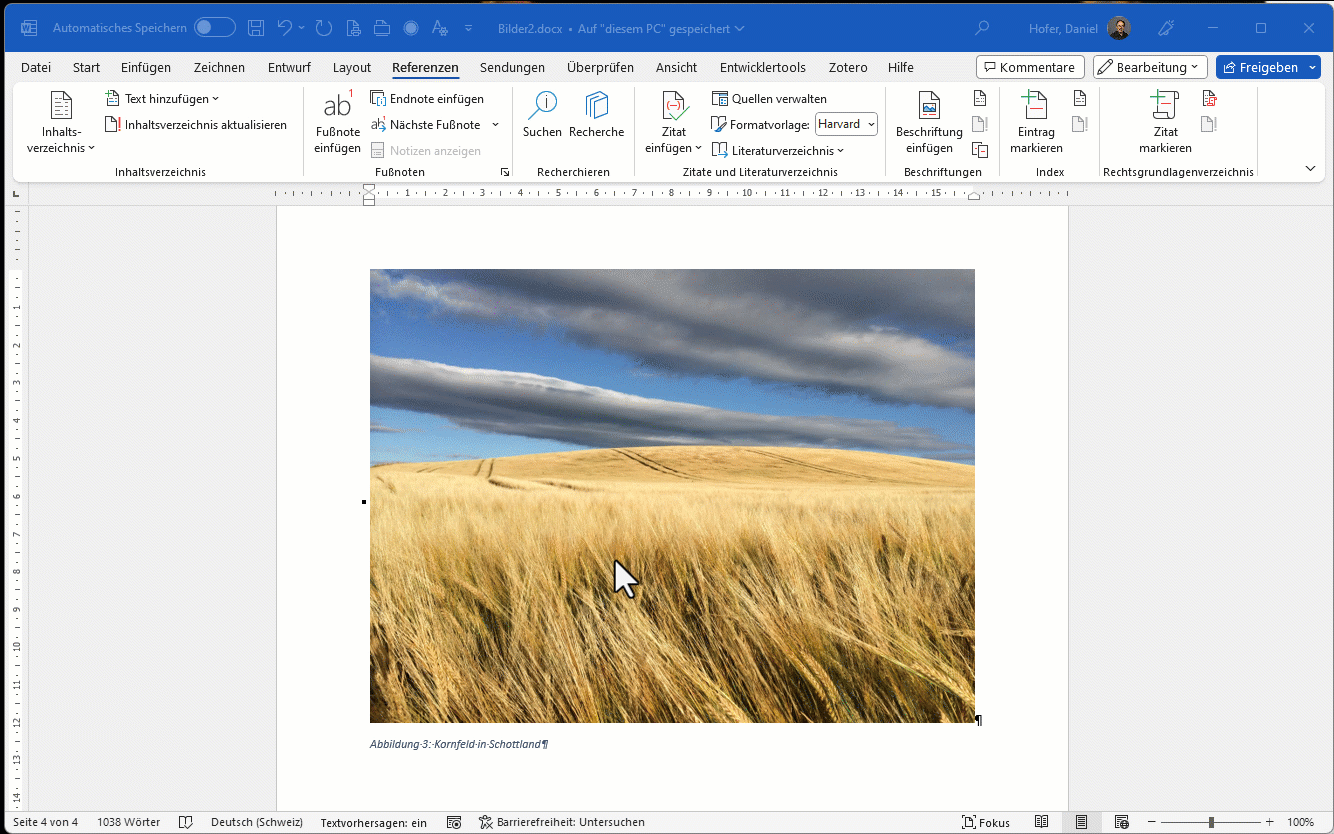Open the Zotero ribbon tab

848,68
